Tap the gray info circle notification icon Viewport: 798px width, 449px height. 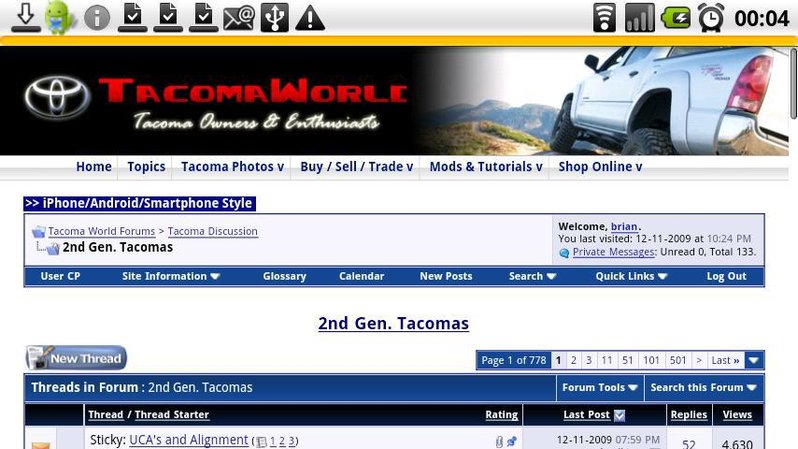pos(97,18)
